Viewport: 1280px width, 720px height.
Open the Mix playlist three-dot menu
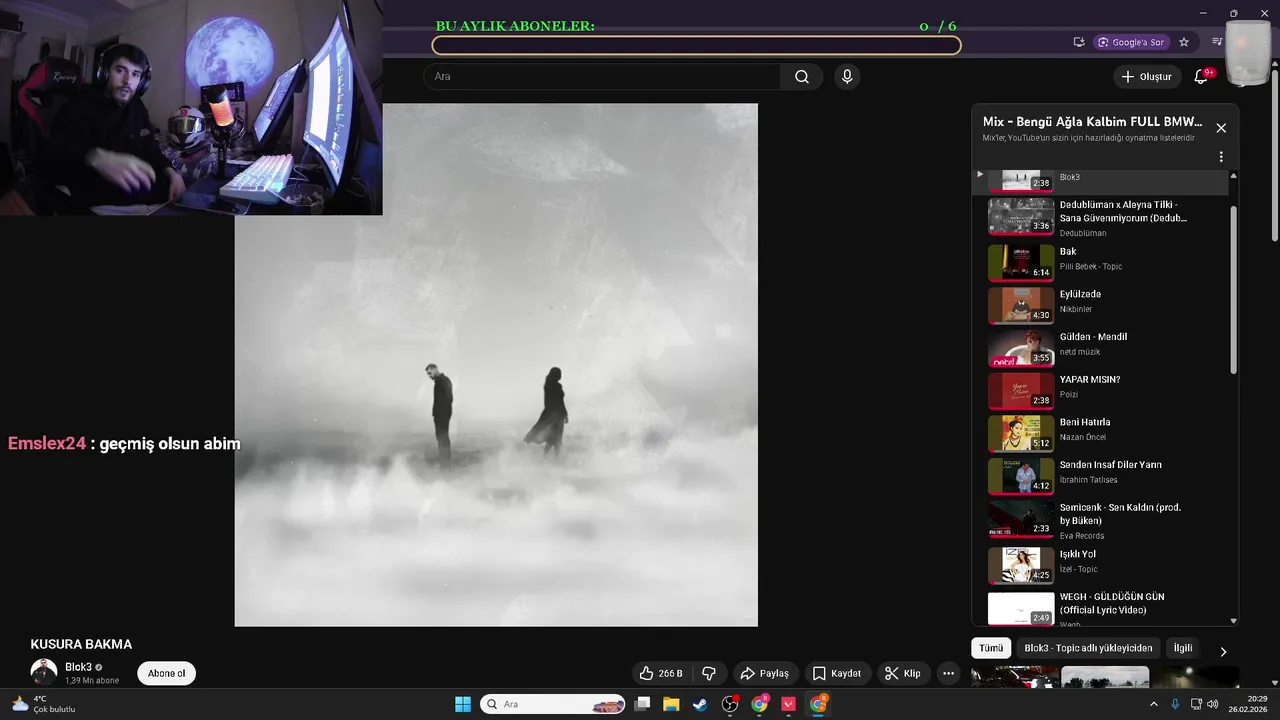1221,157
